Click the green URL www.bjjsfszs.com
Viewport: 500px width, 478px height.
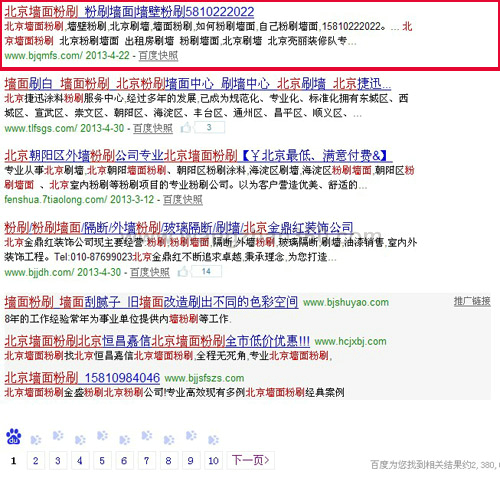coord(204,378)
